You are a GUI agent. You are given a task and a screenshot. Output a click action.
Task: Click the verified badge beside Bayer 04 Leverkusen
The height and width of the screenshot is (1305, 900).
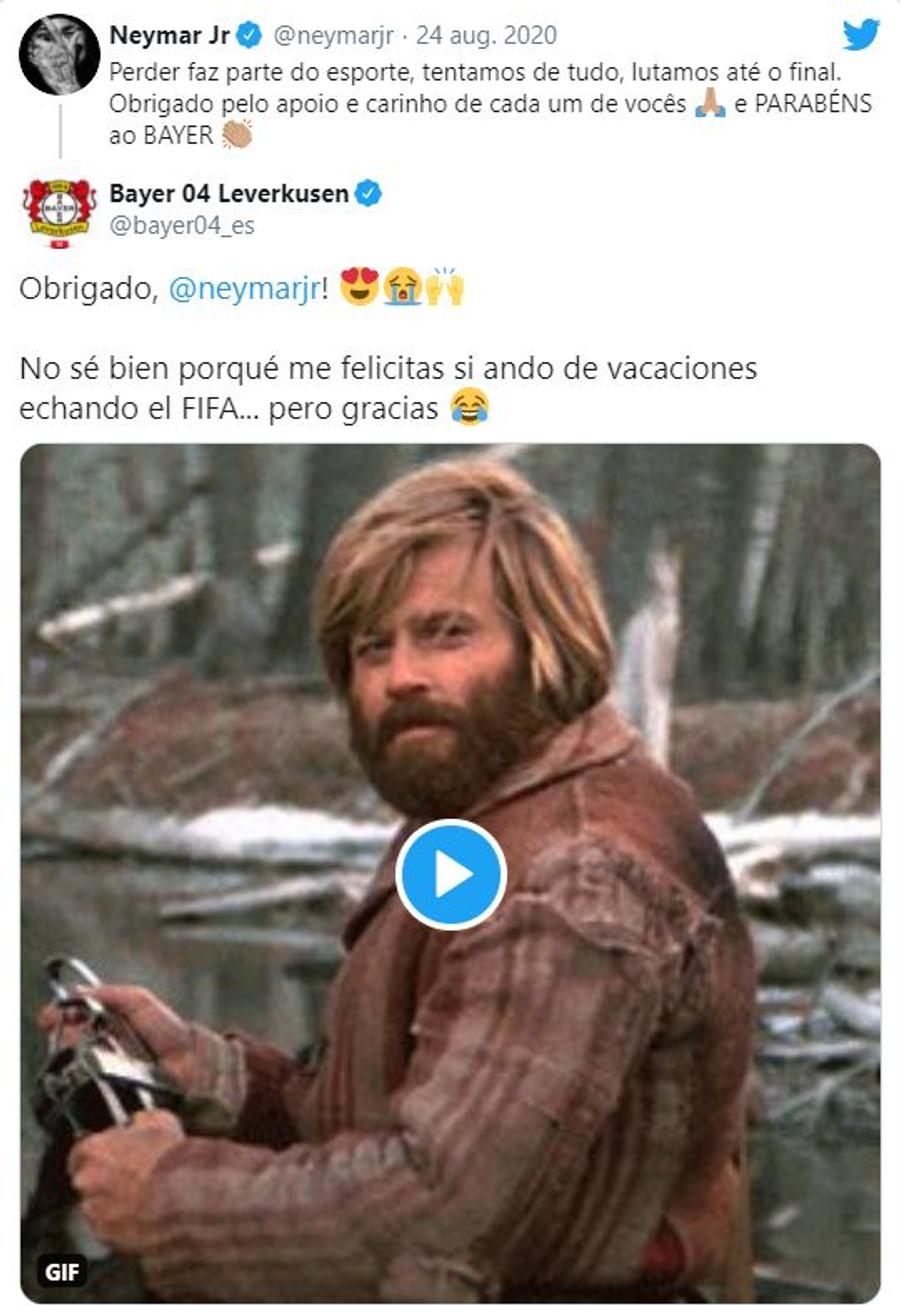[x=368, y=193]
